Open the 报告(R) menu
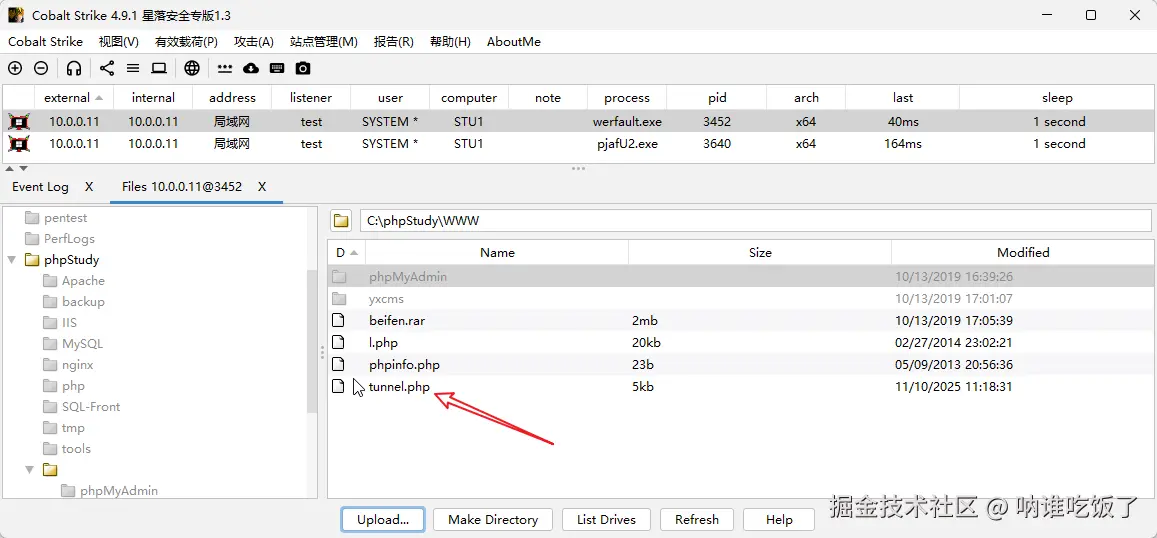 [394, 41]
